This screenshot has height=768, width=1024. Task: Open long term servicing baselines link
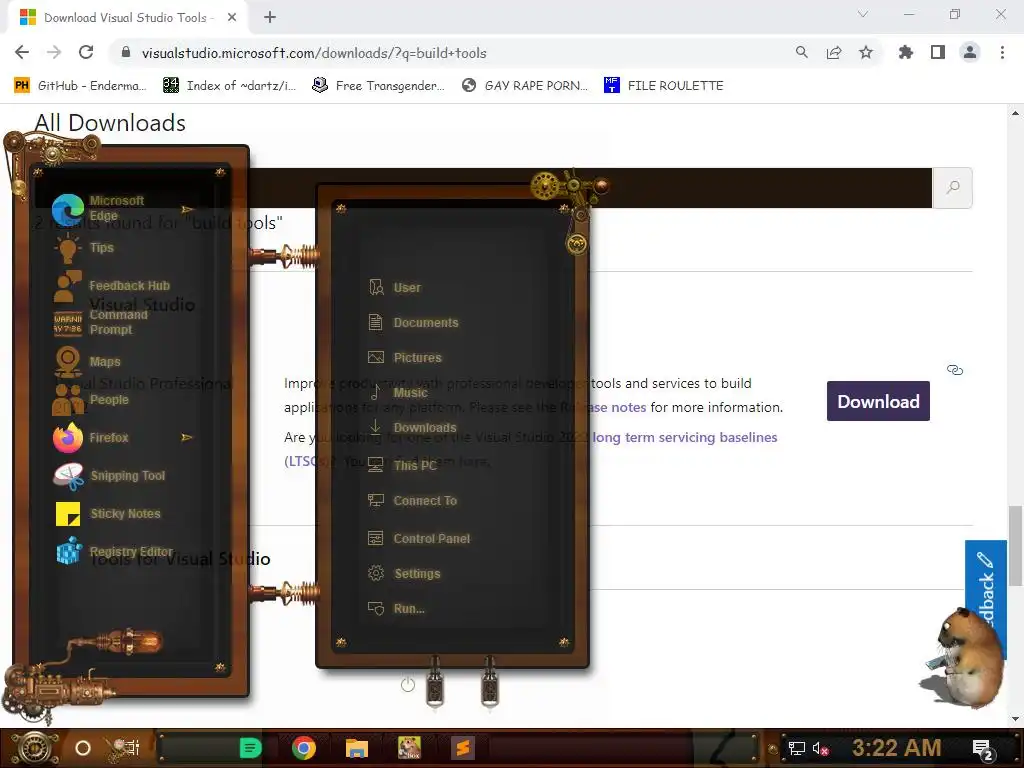click(684, 437)
